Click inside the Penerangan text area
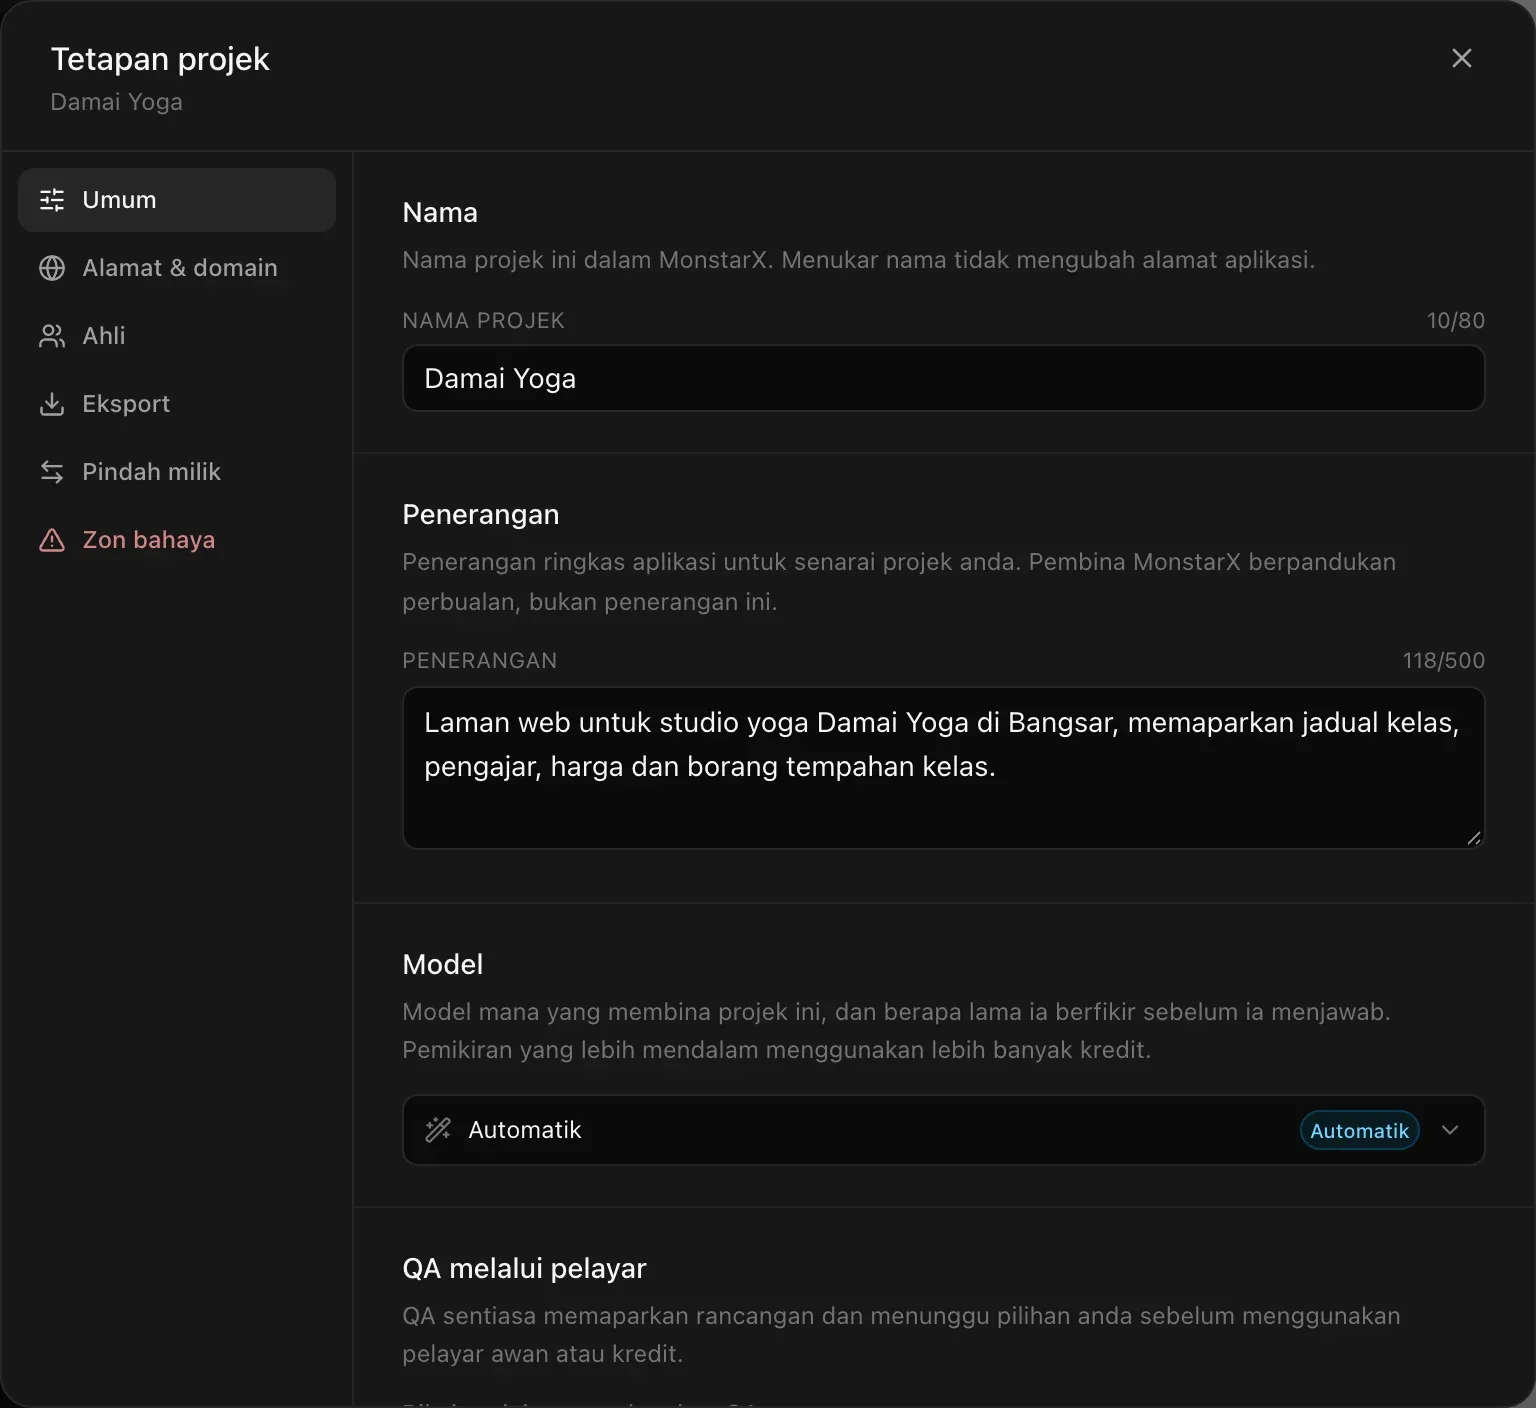This screenshot has width=1536, height=1408. pos(943,768)
